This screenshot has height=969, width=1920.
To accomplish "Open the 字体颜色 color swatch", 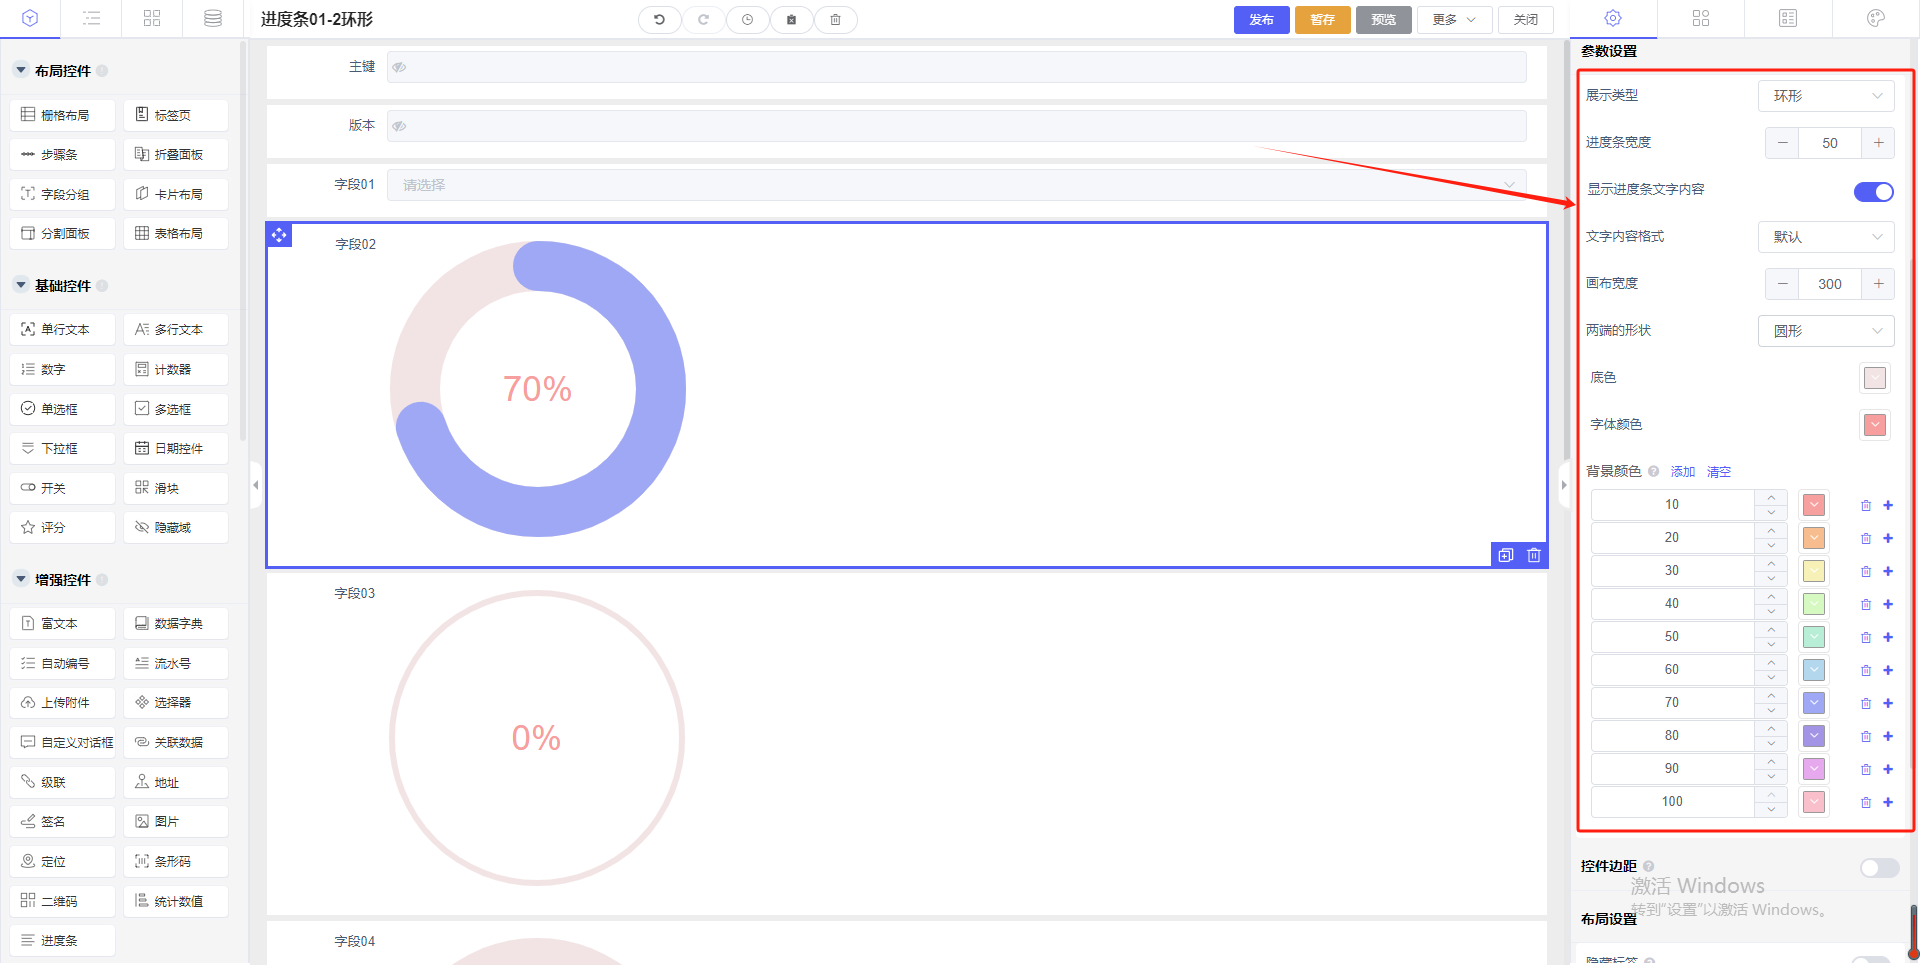I will coord(1875,425).
